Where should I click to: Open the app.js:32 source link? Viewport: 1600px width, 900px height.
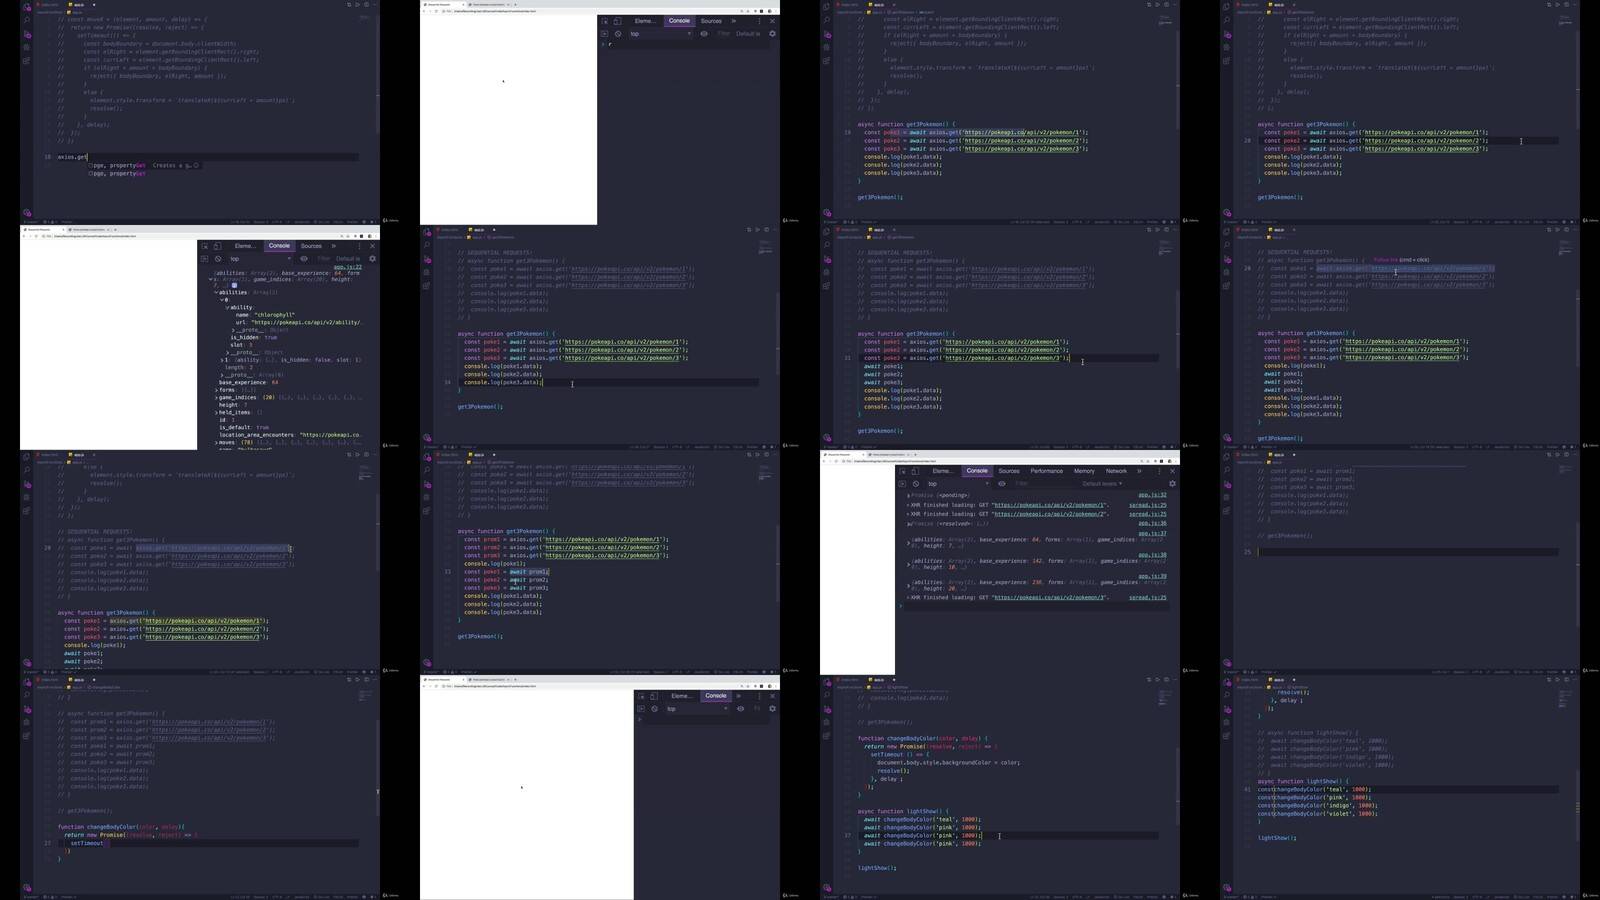(1152, 495)
